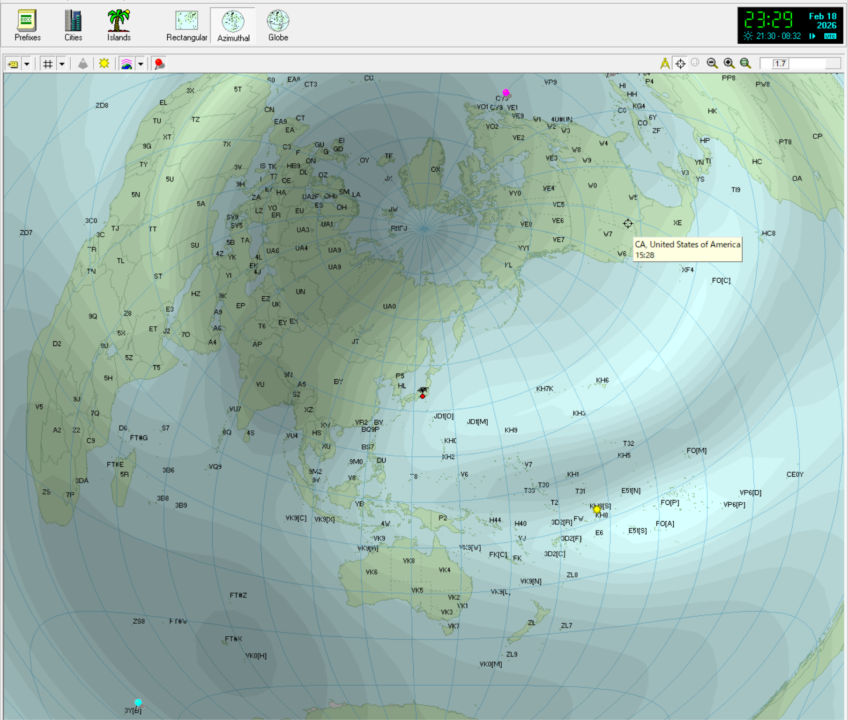
Task: Open the Islands list
Action: click(x=119, y=25)
